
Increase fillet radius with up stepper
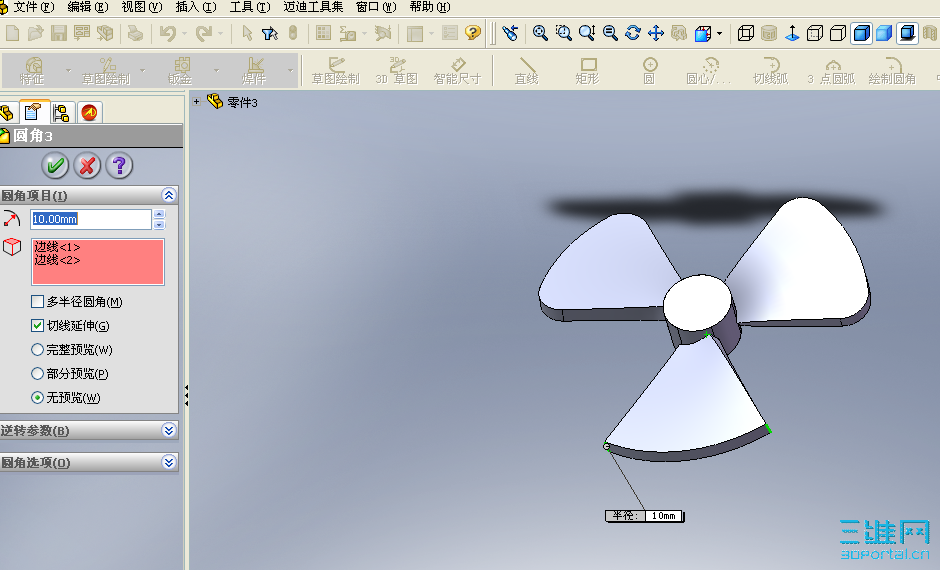159,214
